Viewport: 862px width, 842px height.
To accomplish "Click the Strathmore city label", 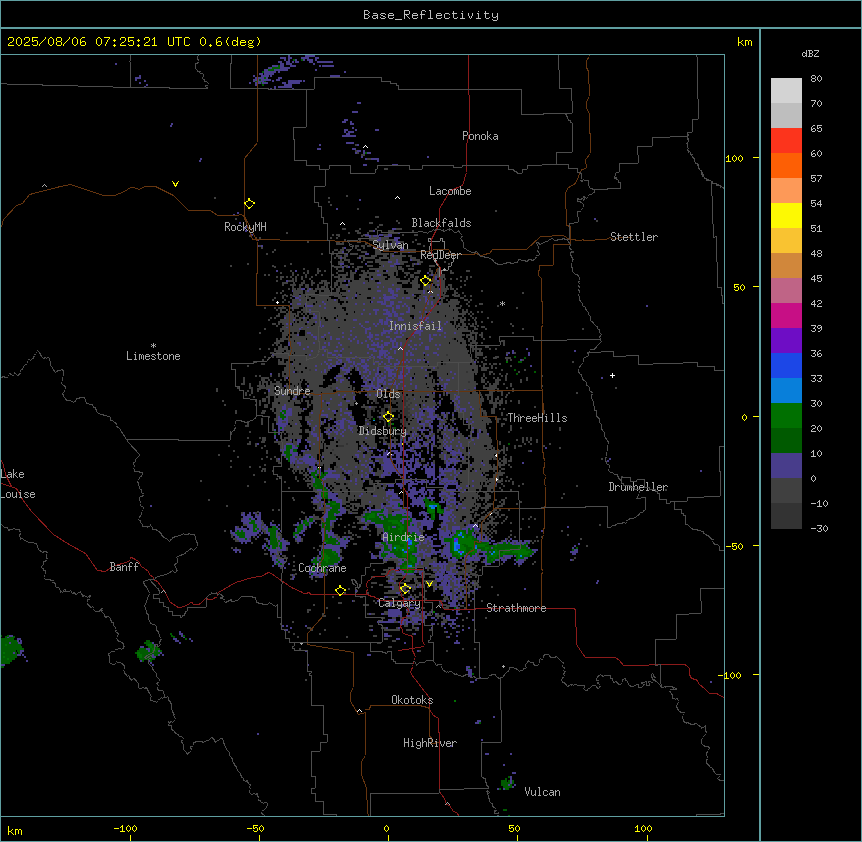I will 516,608.
